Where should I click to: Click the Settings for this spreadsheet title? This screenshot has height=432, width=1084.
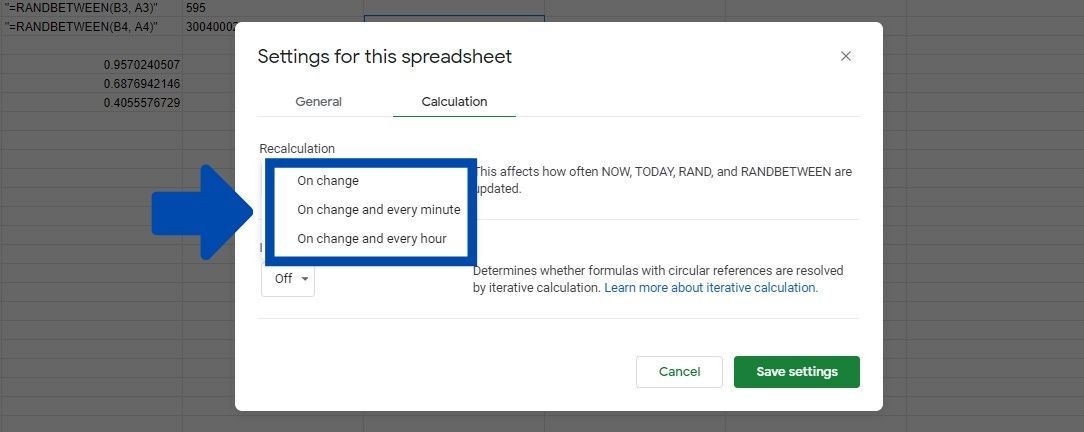[x=384, y=56]
